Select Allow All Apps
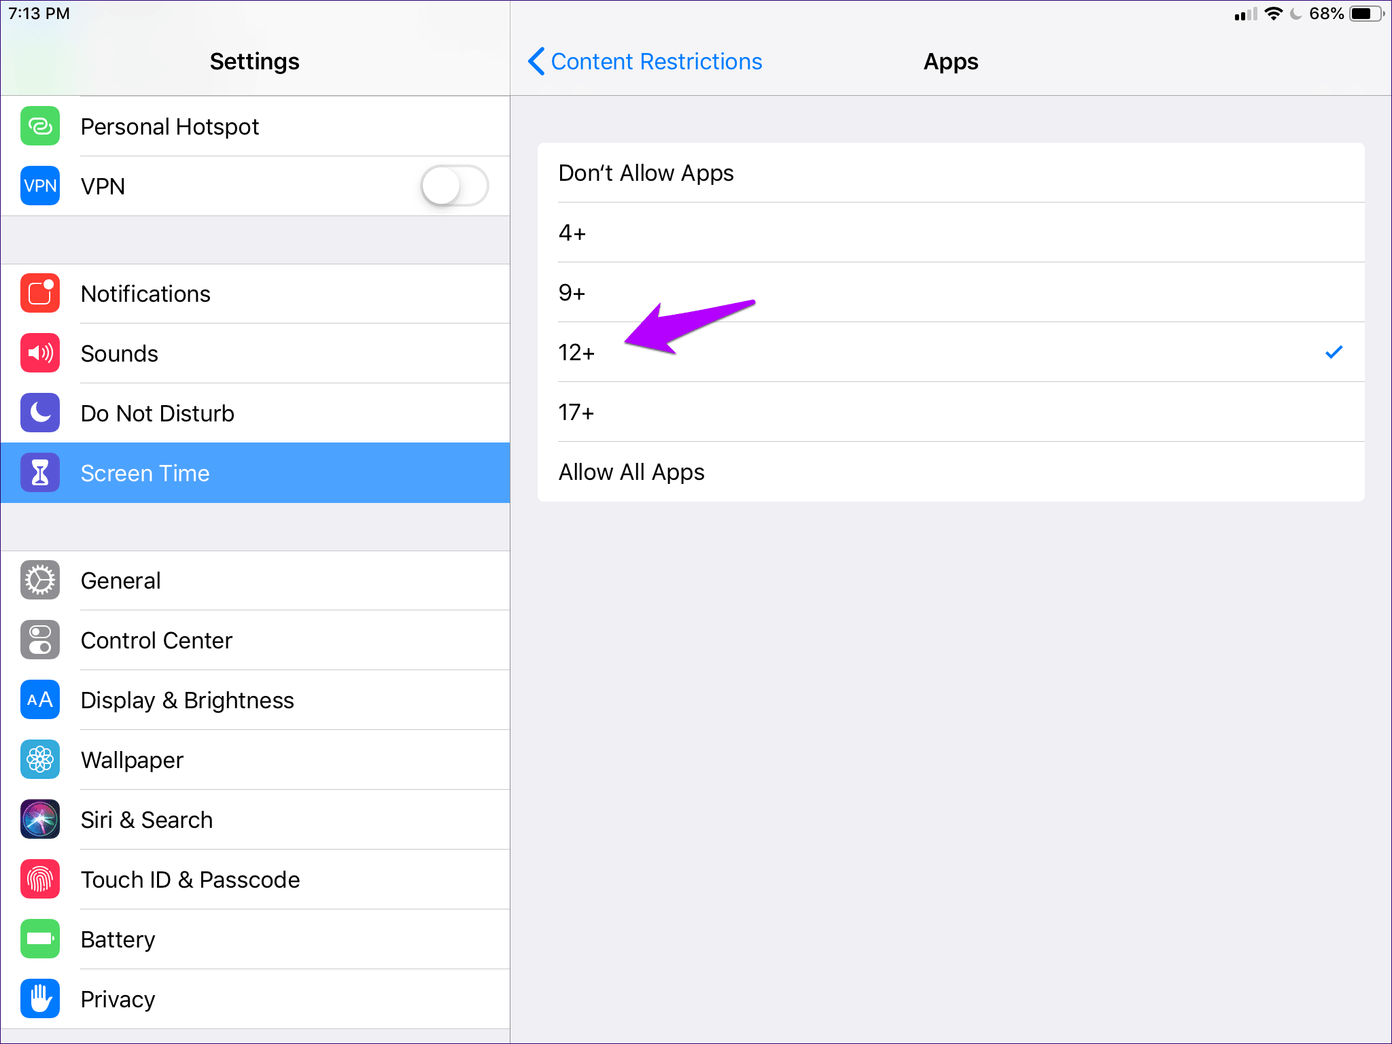Viewport: 1392px width, 1044px height. (950, 472)
